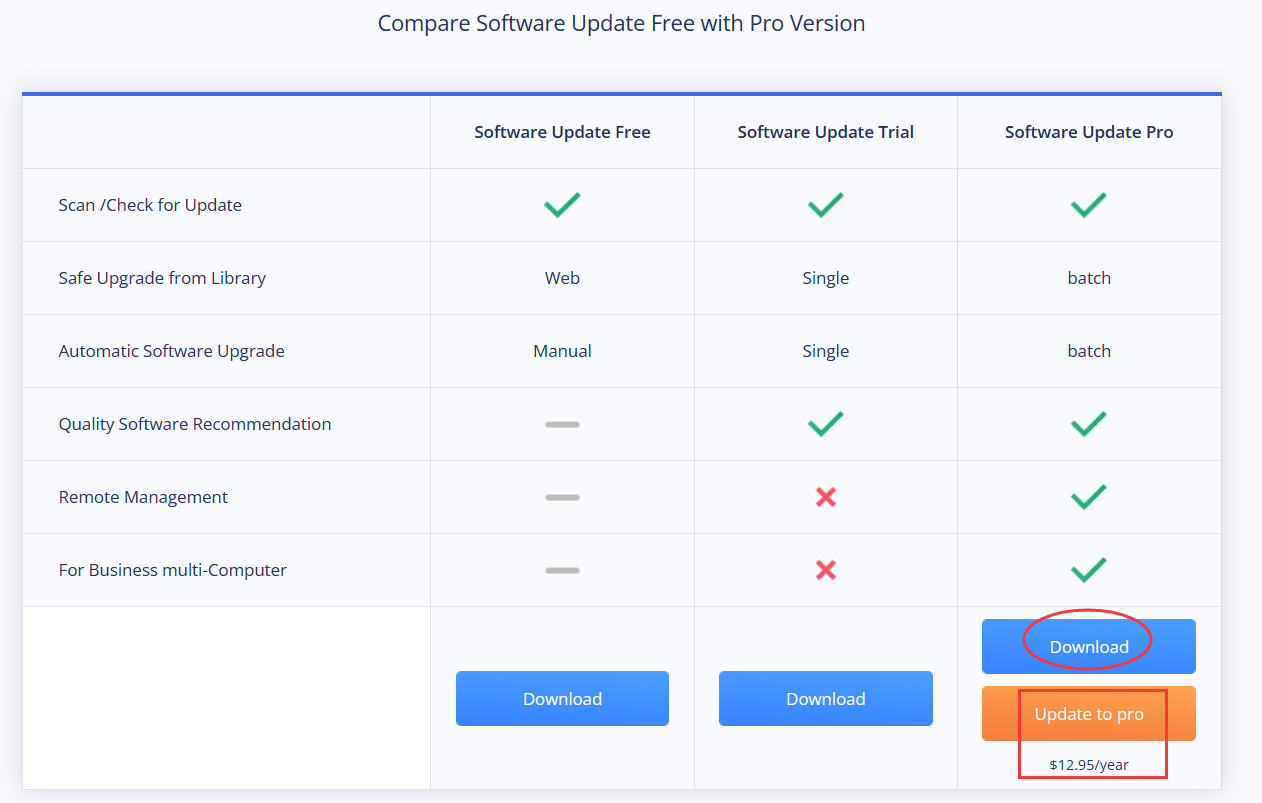Screen dimensions: 1262x803
Task: Click the dash icon for Remote Management Free
Action: [562, 497]
